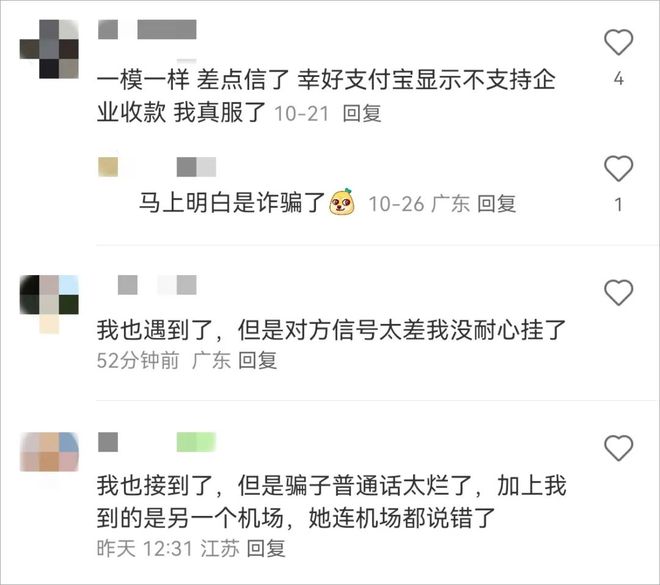The width and height of the screenshot is (660, 585).
Task: Tap heart on 我也遇到了 comment
Action: pyautogui.click(x=618, y=292)
